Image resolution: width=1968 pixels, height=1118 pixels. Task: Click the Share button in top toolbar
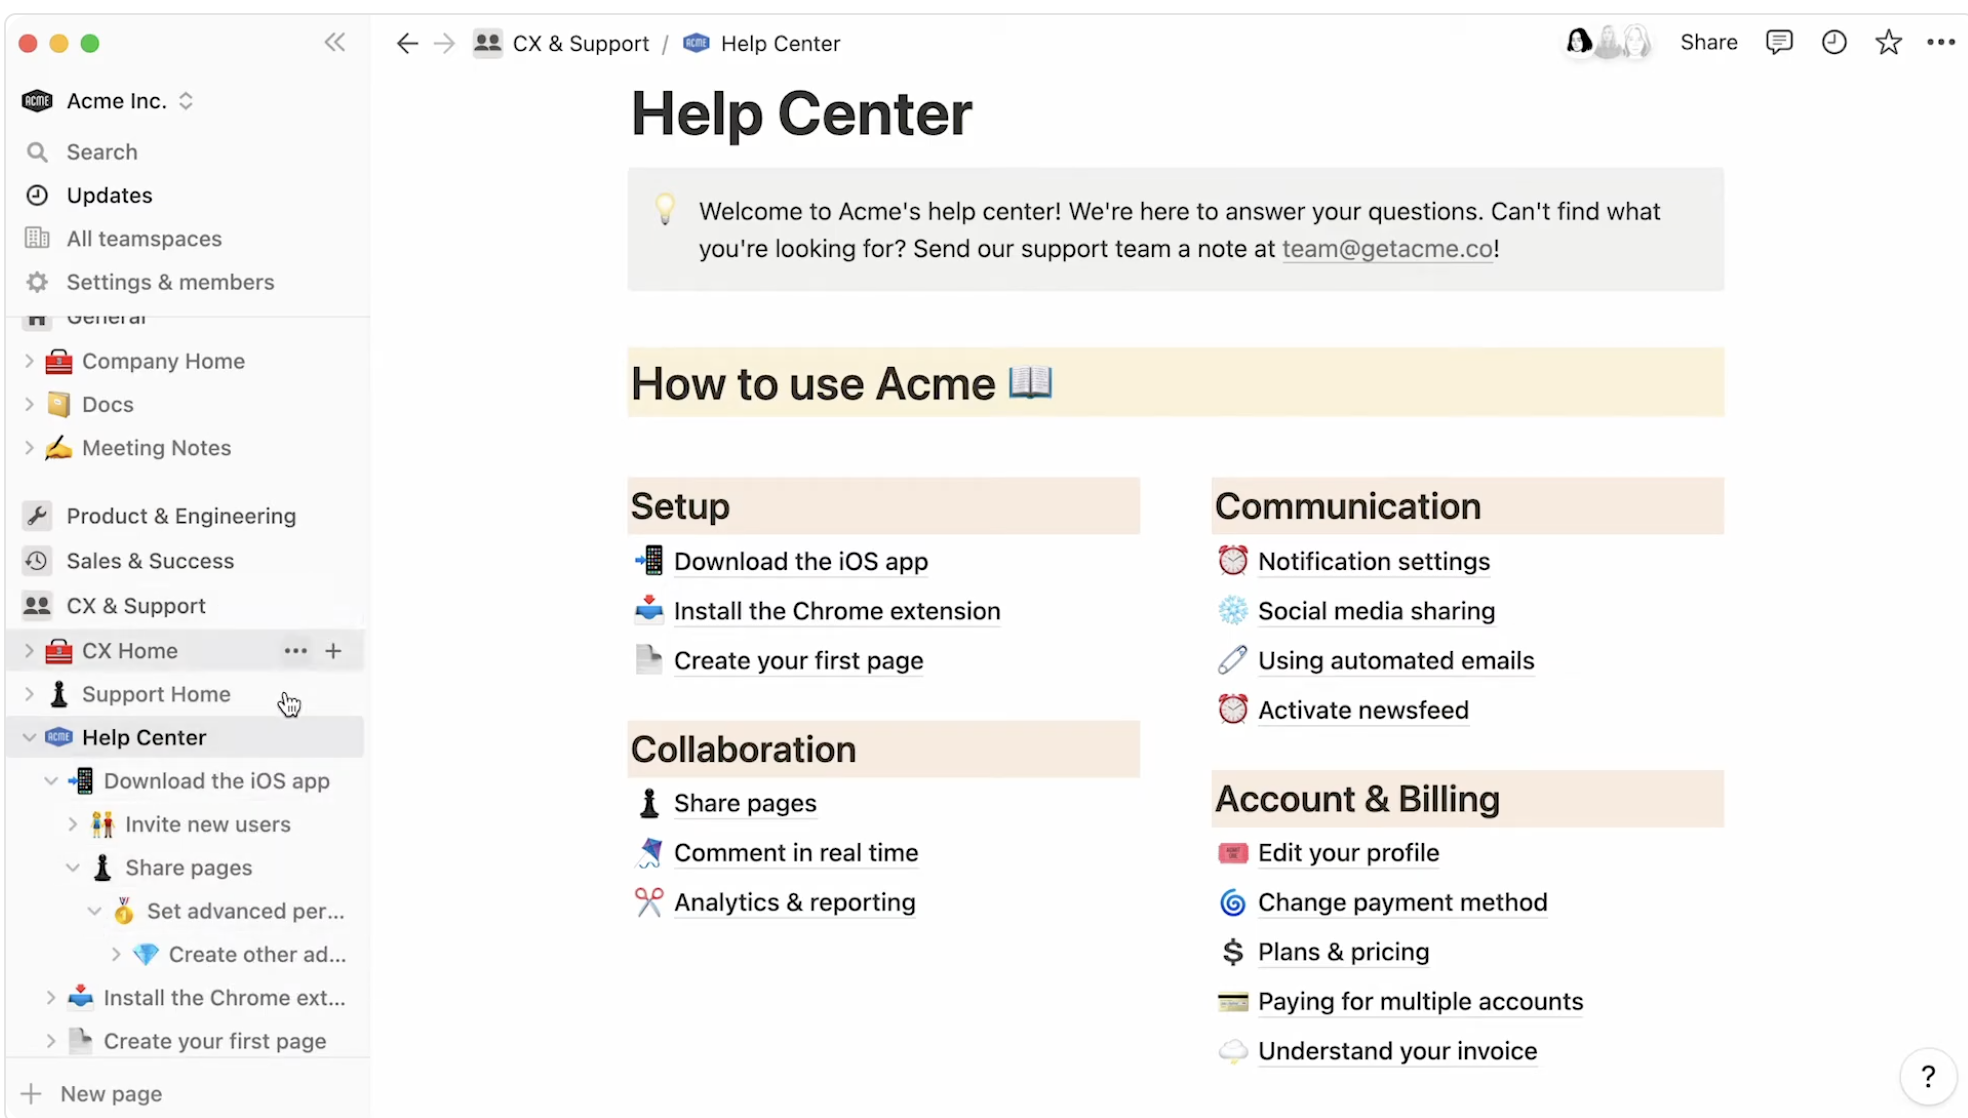coord(1708,42)
